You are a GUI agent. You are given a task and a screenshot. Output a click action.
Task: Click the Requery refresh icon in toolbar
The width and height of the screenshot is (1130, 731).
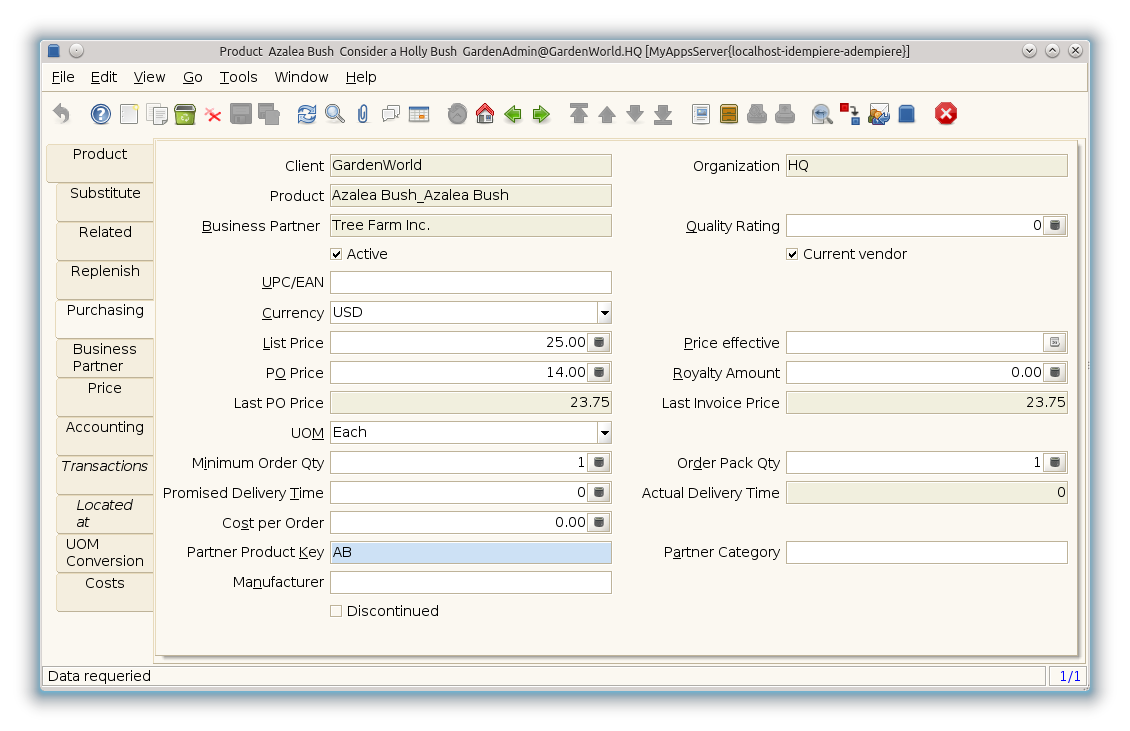(x=307, y=114)
